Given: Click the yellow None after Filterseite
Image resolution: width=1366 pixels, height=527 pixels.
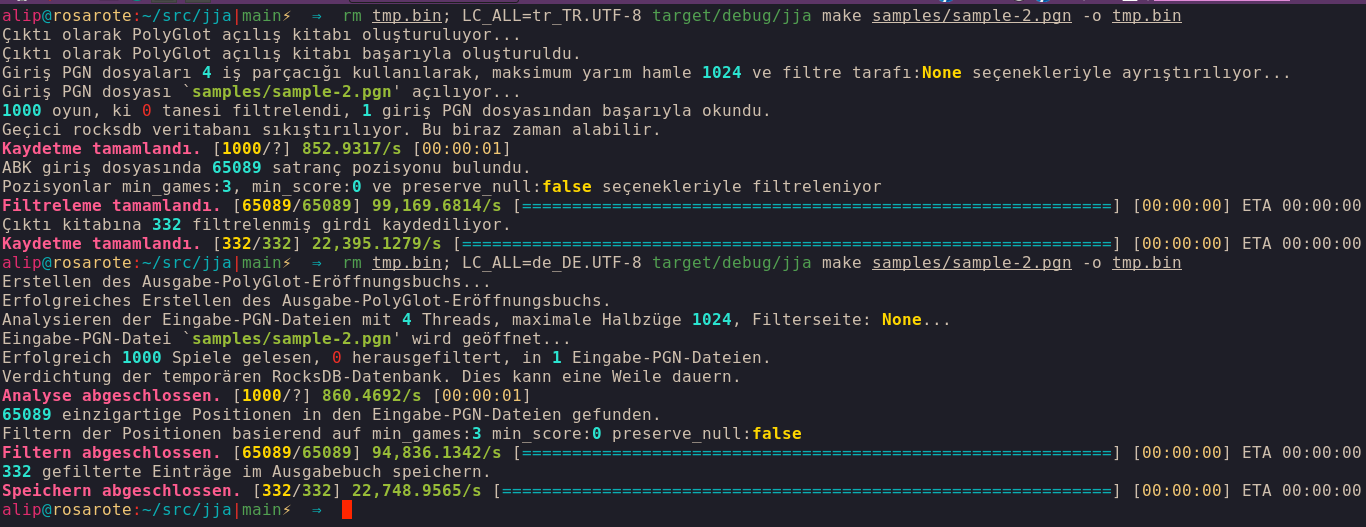Looking at the screenshot, I should 901,320.
